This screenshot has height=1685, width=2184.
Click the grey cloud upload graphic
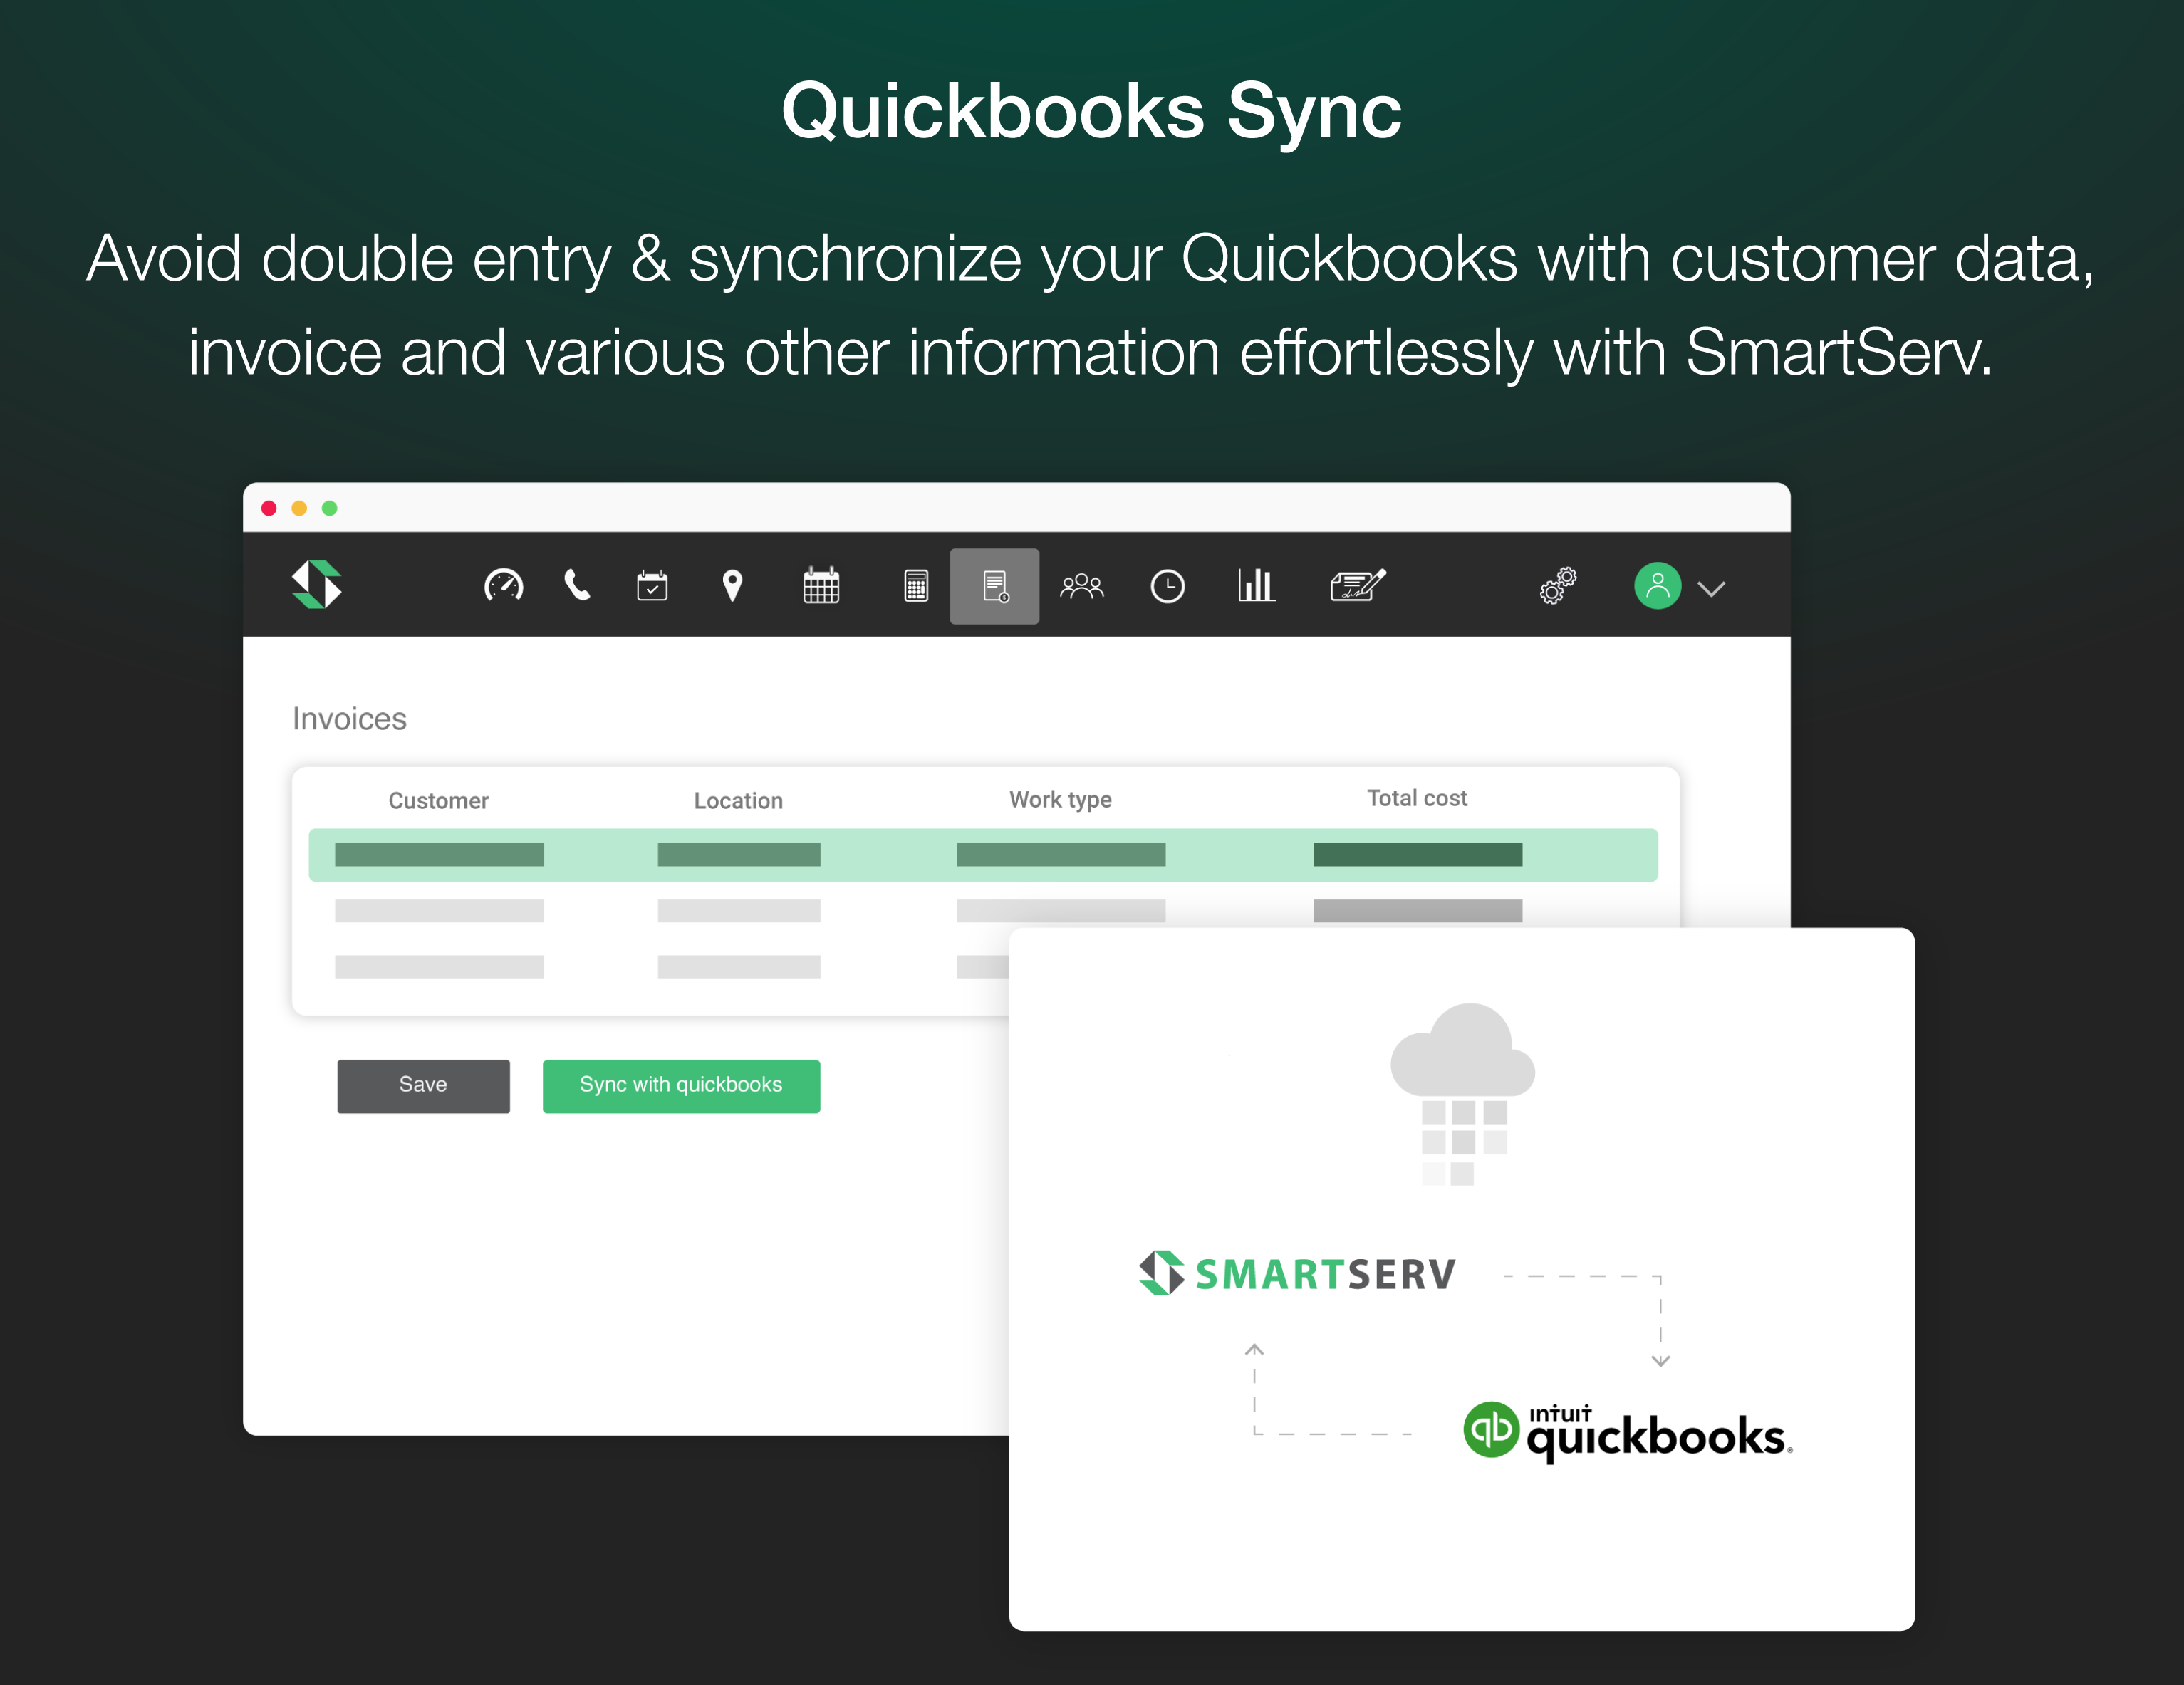pyautogui.click(x=1463, y=1094)
